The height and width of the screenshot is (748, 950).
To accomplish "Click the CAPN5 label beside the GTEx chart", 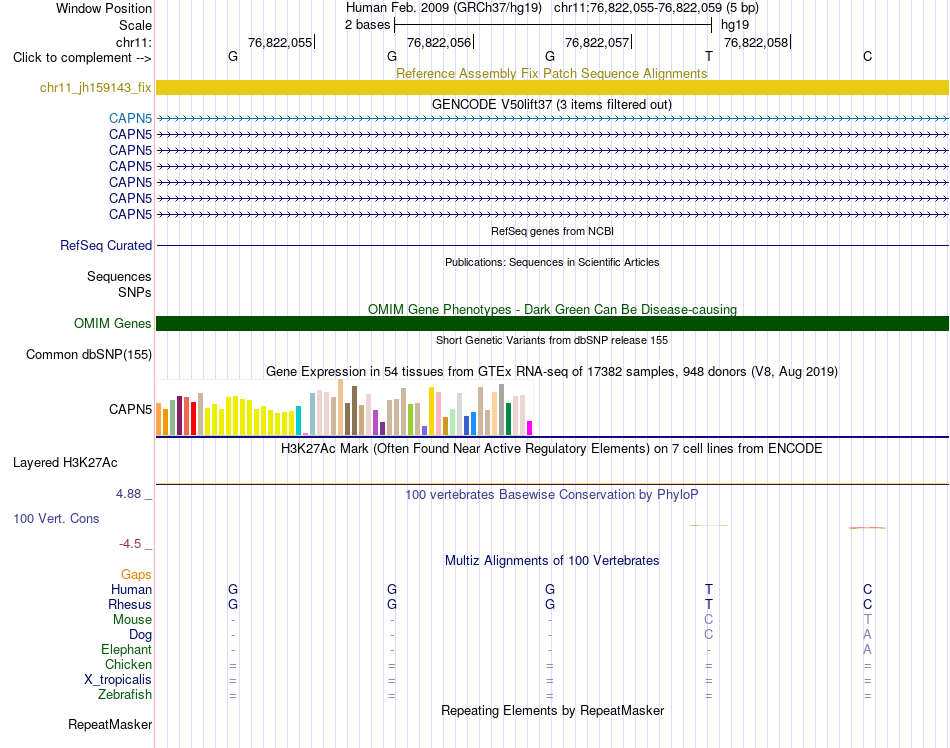I will 130,409.
